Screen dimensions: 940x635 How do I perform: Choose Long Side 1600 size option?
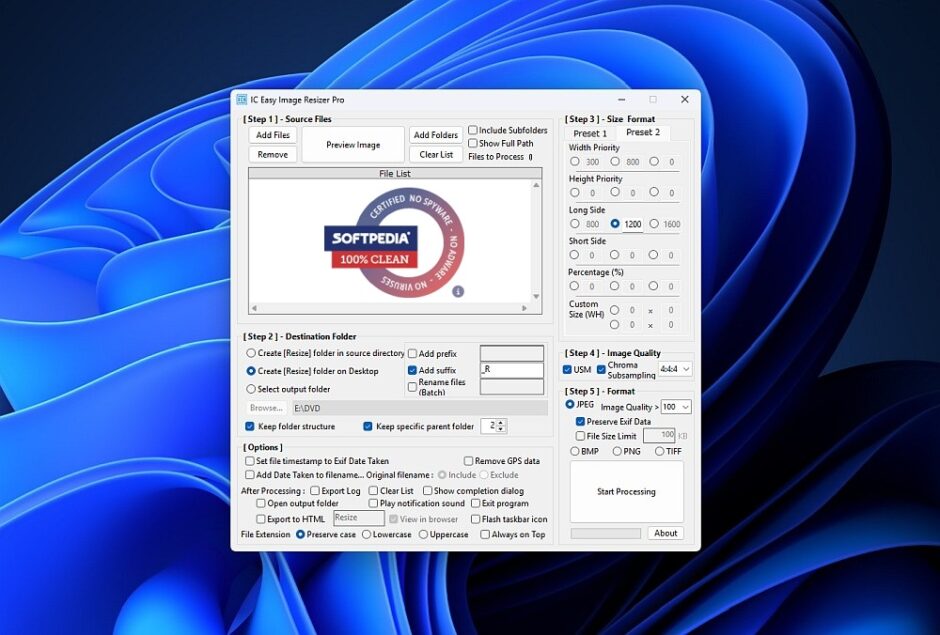(x=655, y=224)
